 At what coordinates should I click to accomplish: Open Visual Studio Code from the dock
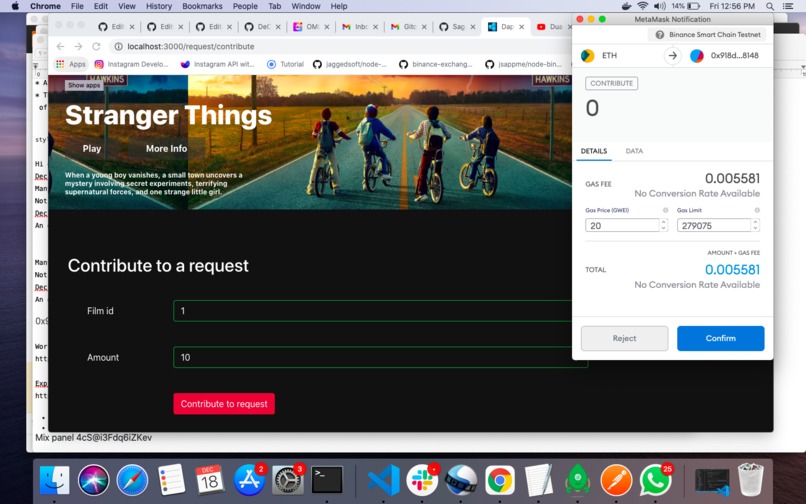coord(383,480)
